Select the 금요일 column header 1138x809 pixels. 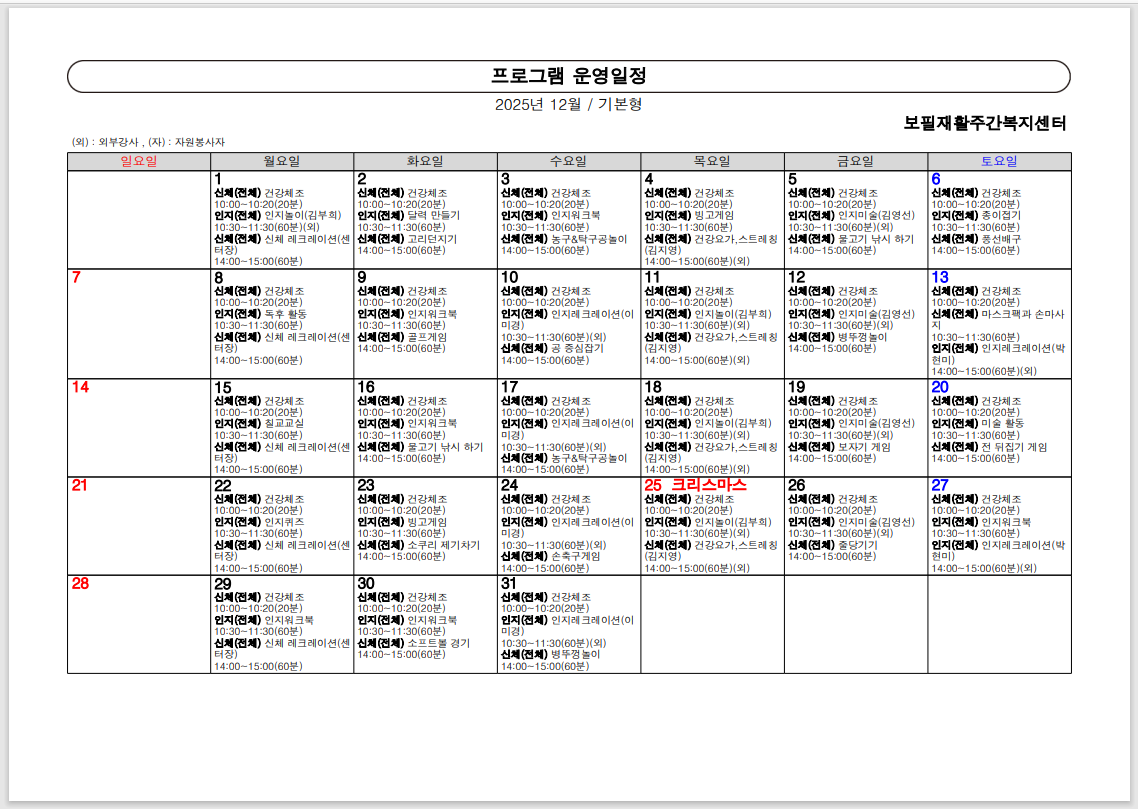point(855,161)
